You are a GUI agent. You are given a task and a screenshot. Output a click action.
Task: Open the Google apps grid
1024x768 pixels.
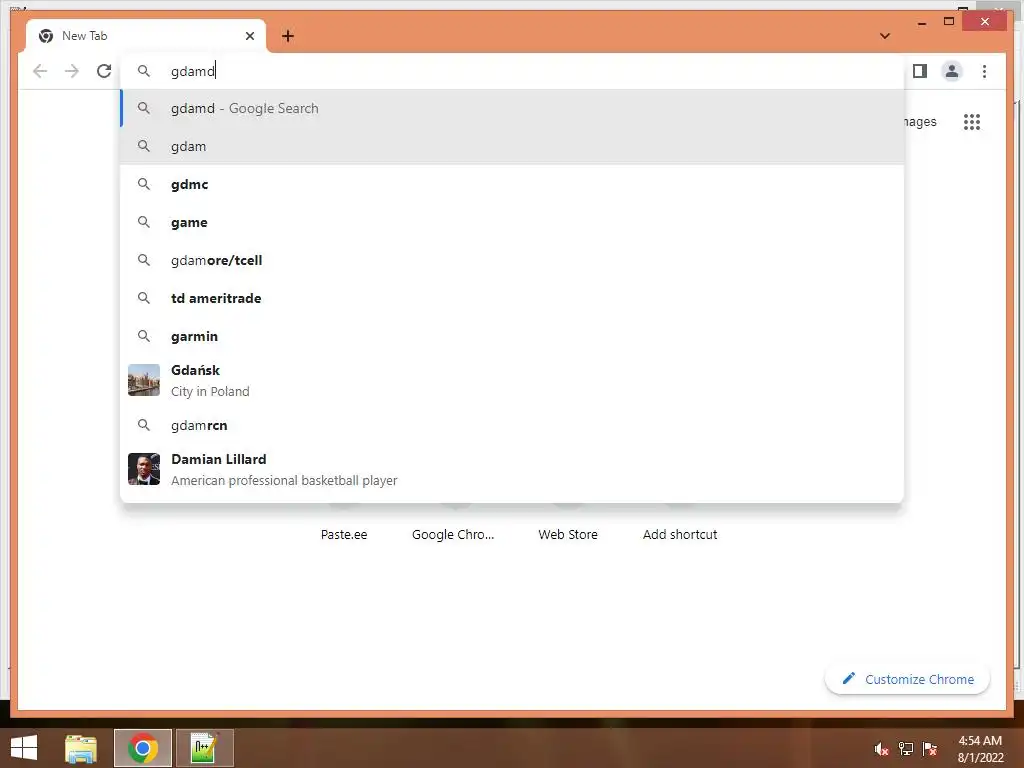pyautogui.click(x=972, y=122)
